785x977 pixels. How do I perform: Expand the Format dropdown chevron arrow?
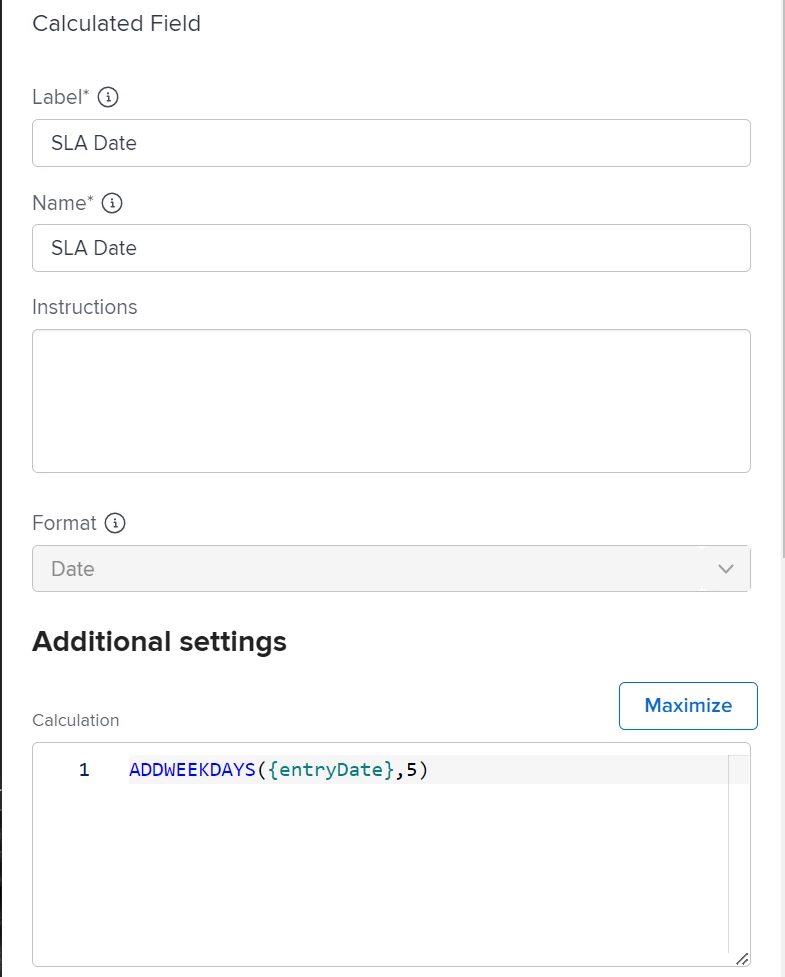(726, 569)
